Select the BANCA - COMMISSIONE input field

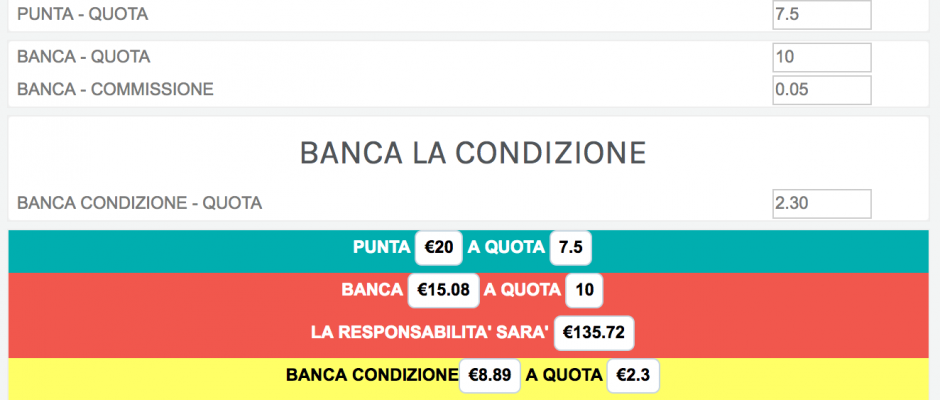coord(821,89)
